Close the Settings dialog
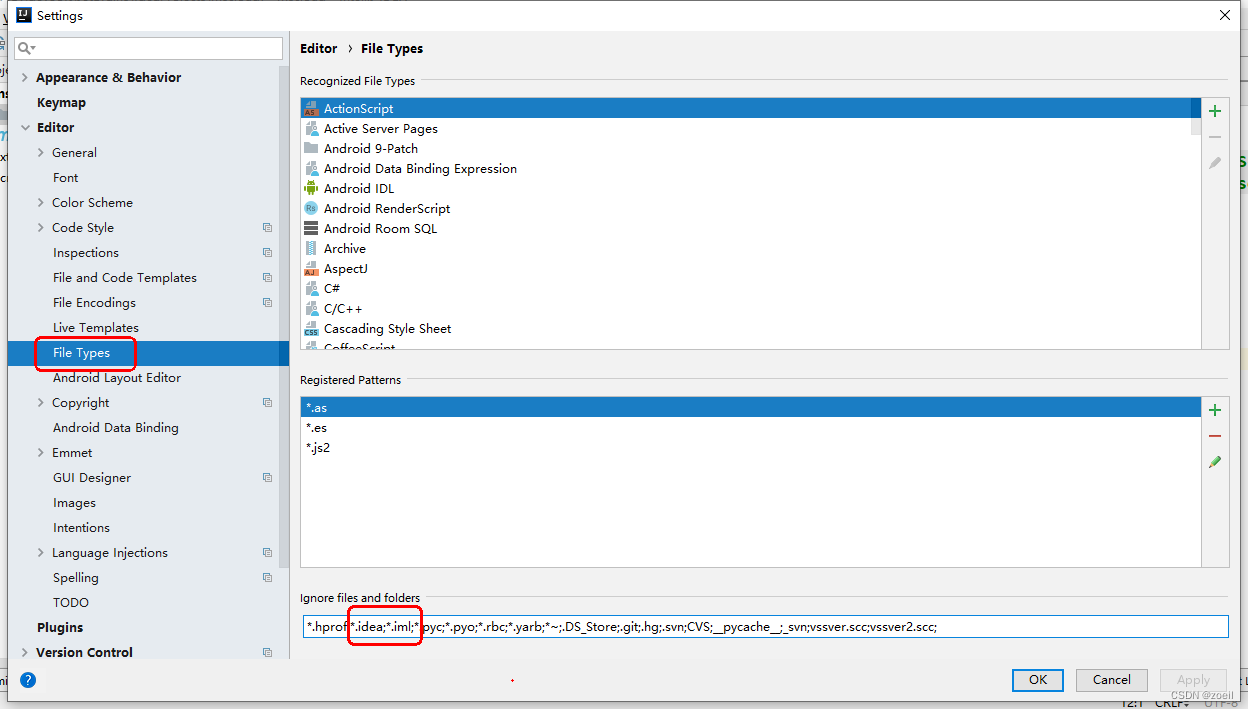This screenshot has width=1248, height=709. 1225,15
